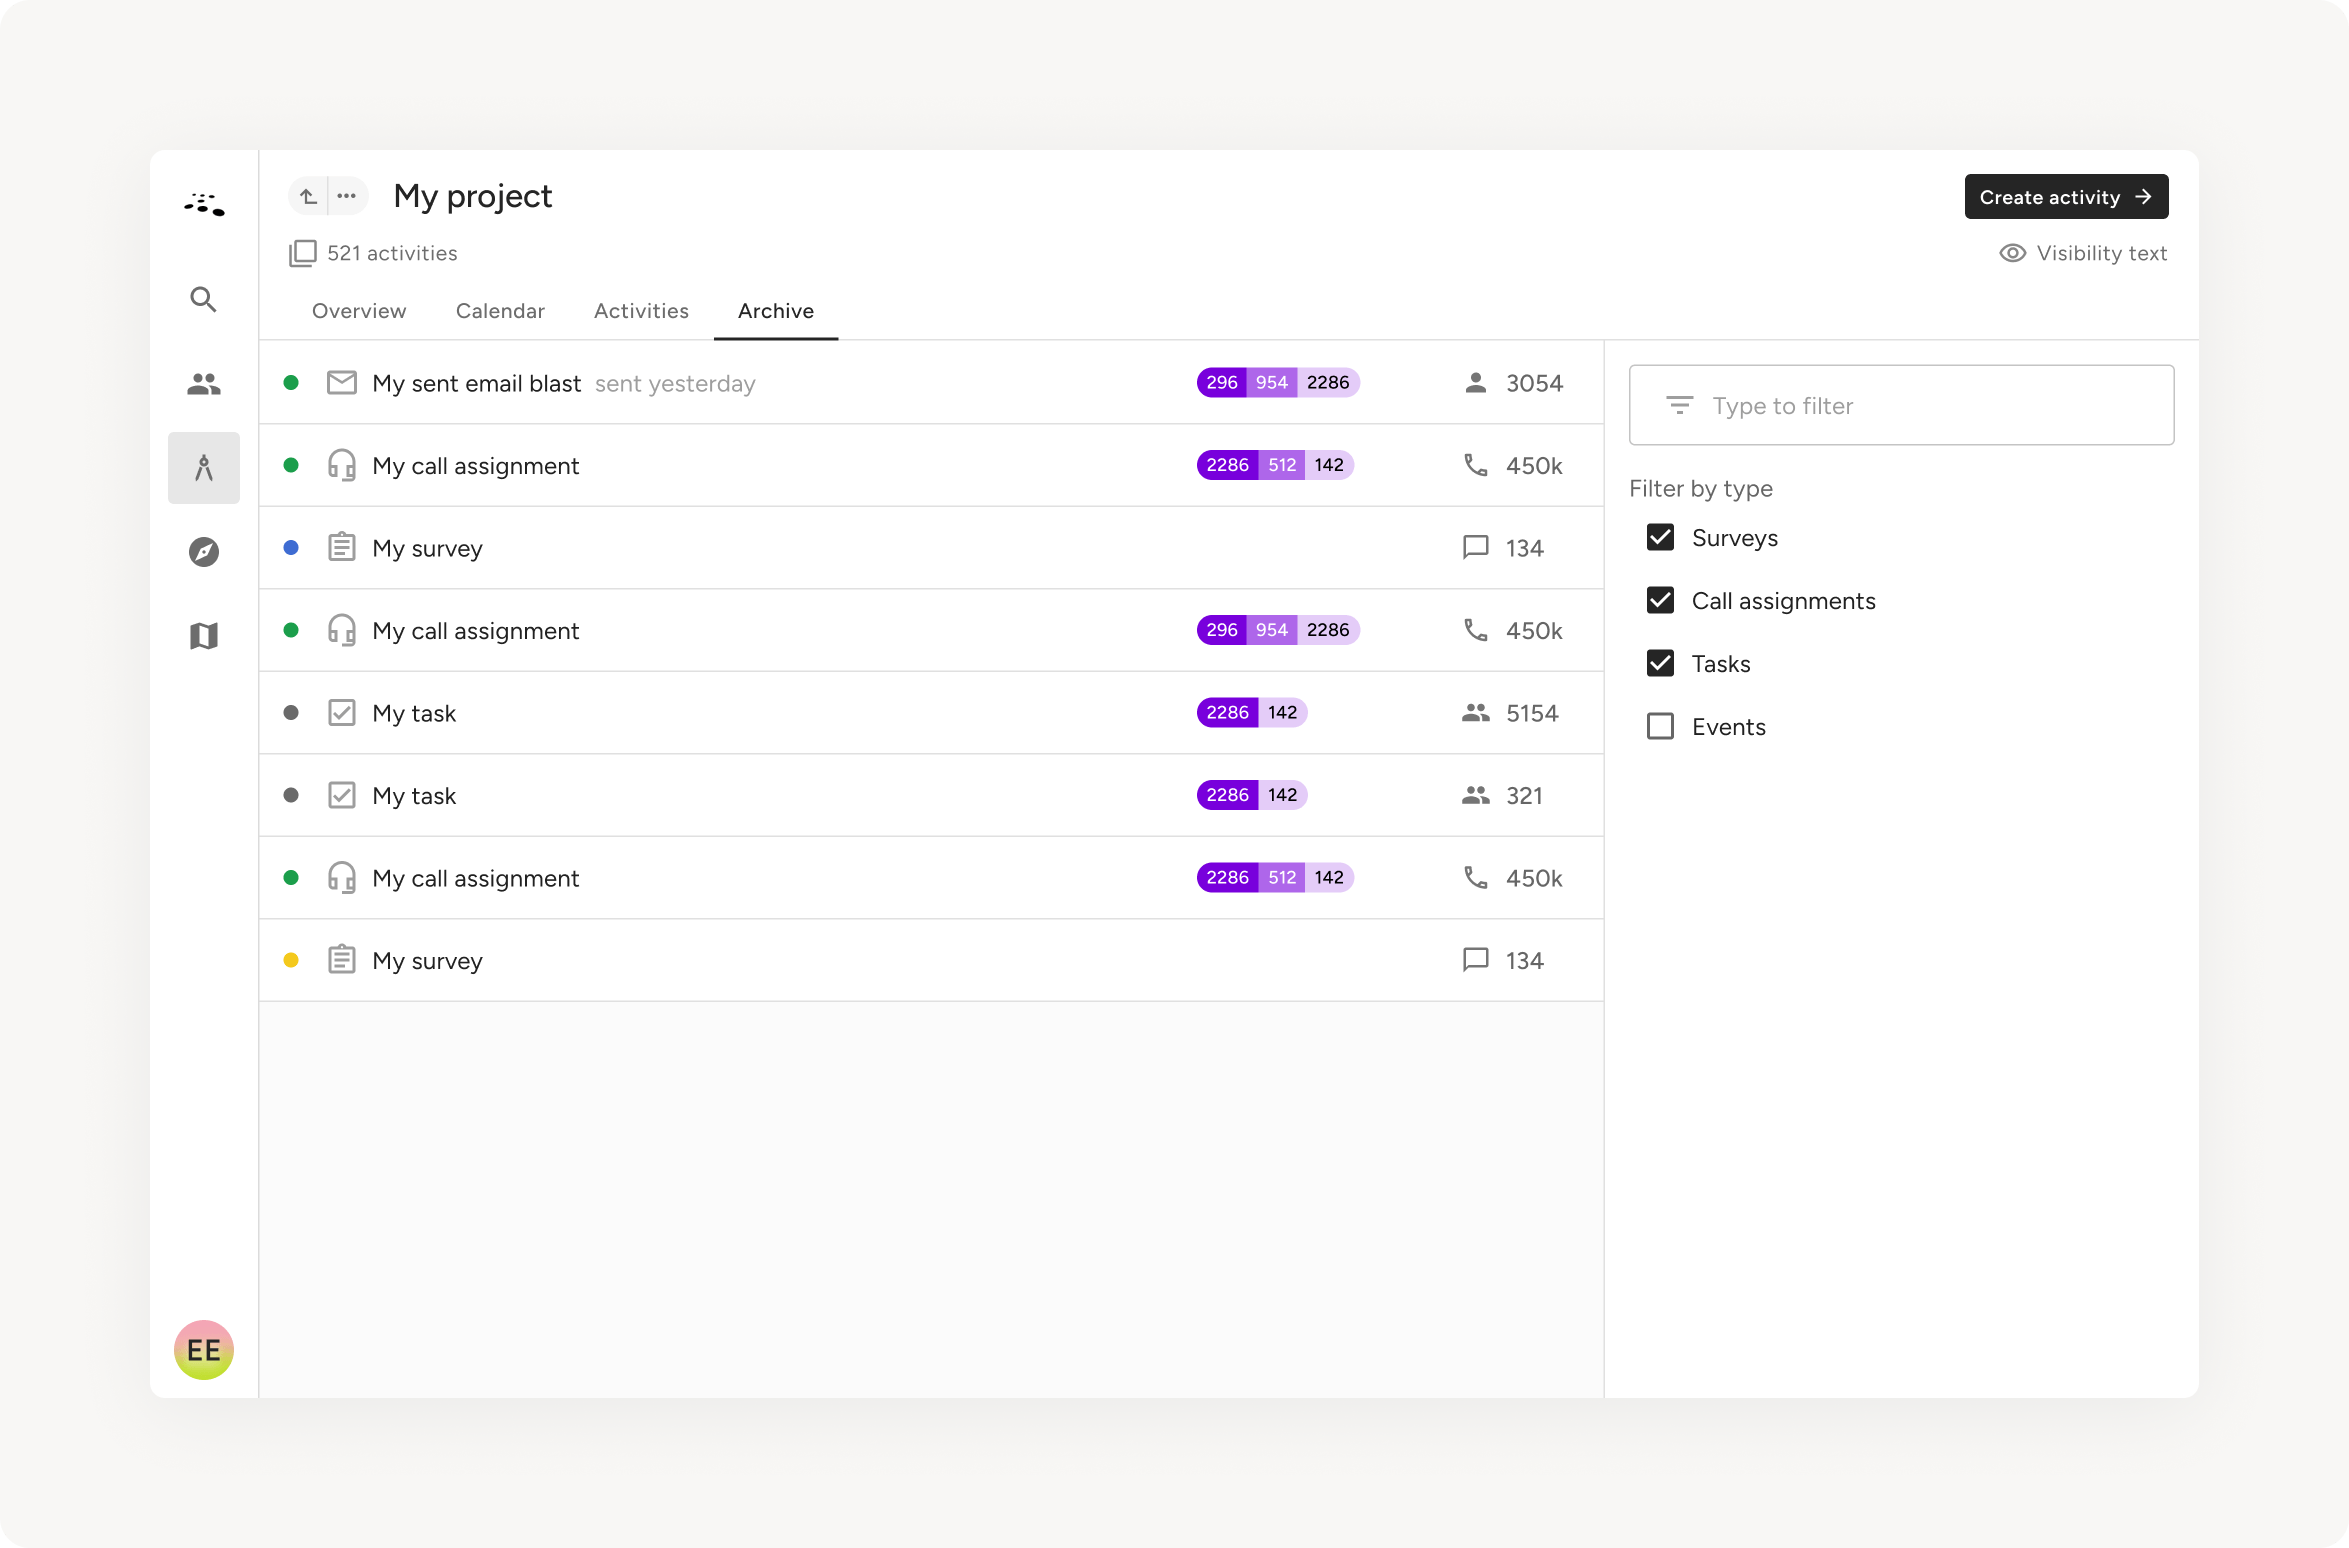Toggle the Visibility text eye icon
Viewport: 2349px width, 1548px height.
[x=2012, y=253]
